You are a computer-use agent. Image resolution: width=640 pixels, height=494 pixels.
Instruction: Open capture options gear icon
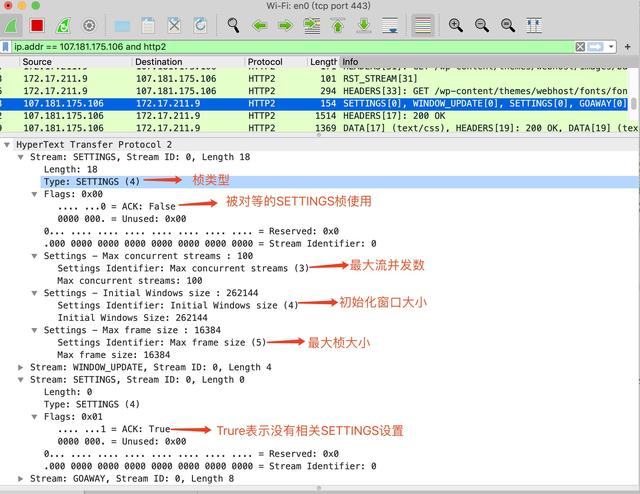point(89,26)
